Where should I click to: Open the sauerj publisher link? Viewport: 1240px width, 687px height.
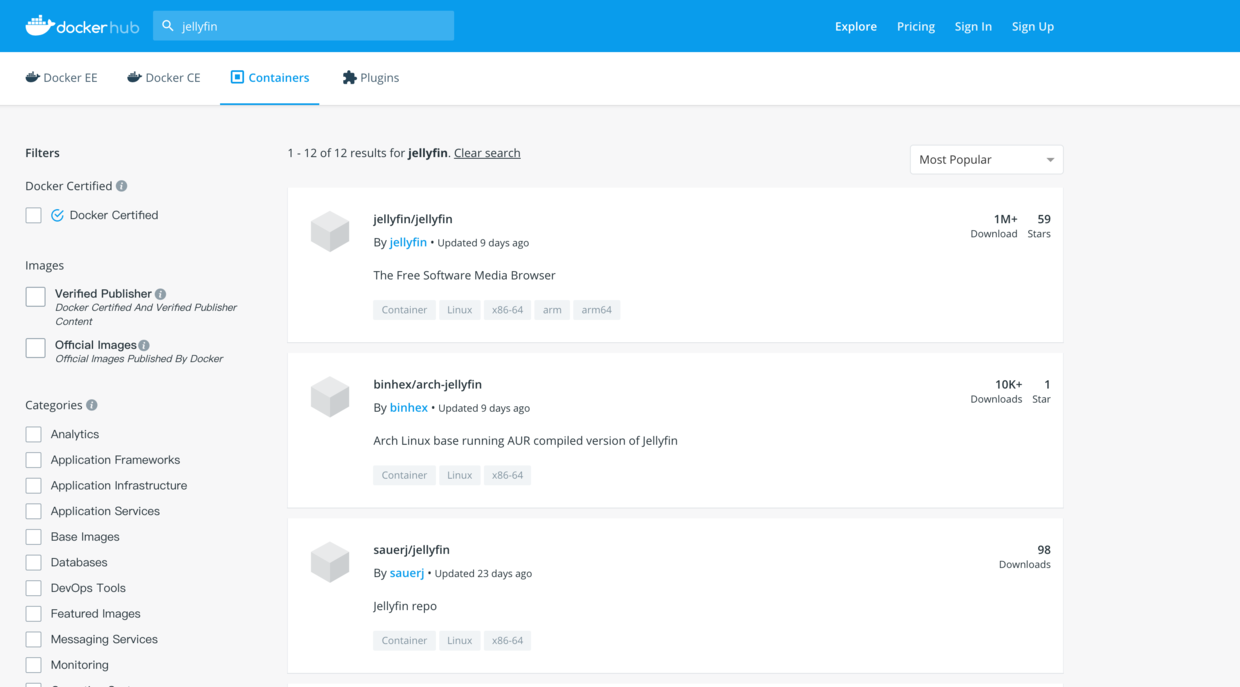click(407, 573)
